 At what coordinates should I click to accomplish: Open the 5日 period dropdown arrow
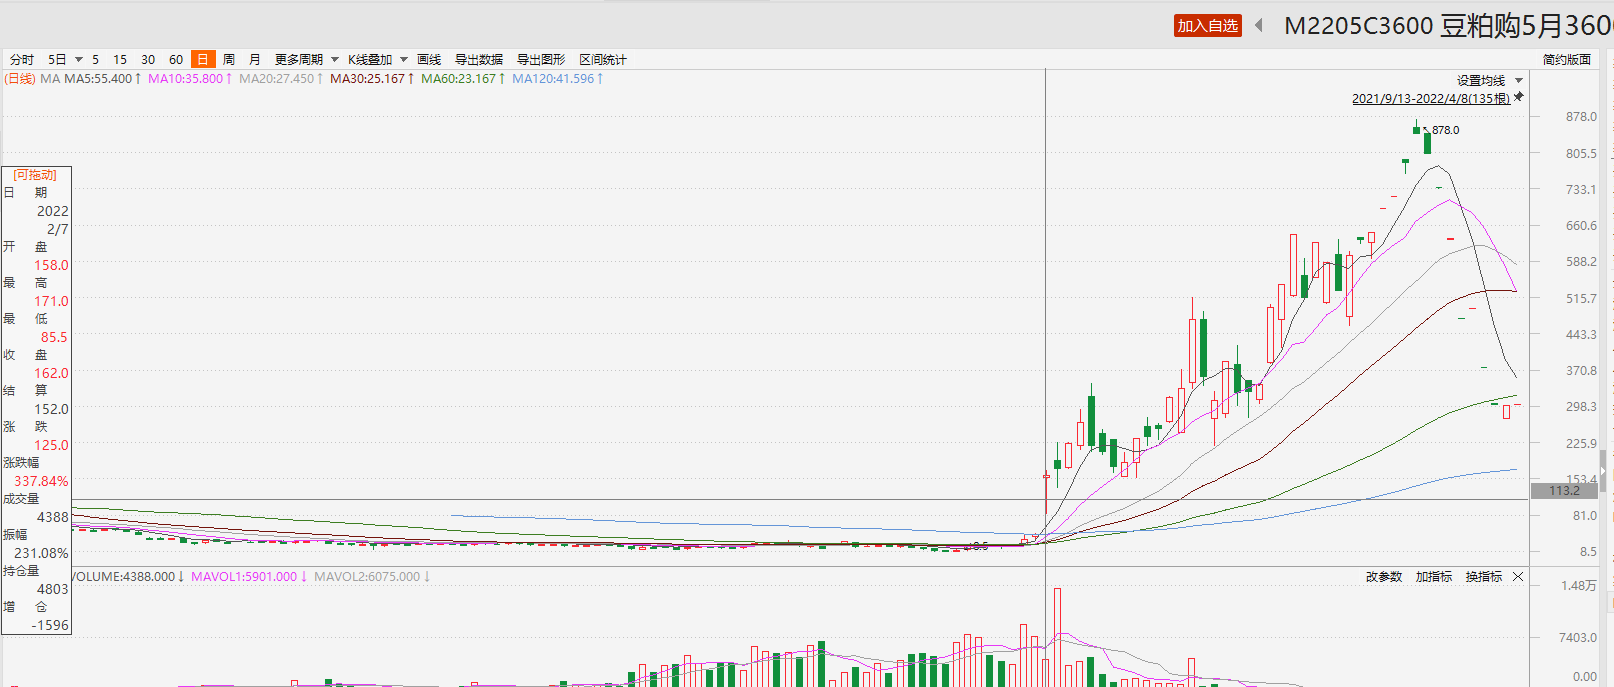[79, 60]
